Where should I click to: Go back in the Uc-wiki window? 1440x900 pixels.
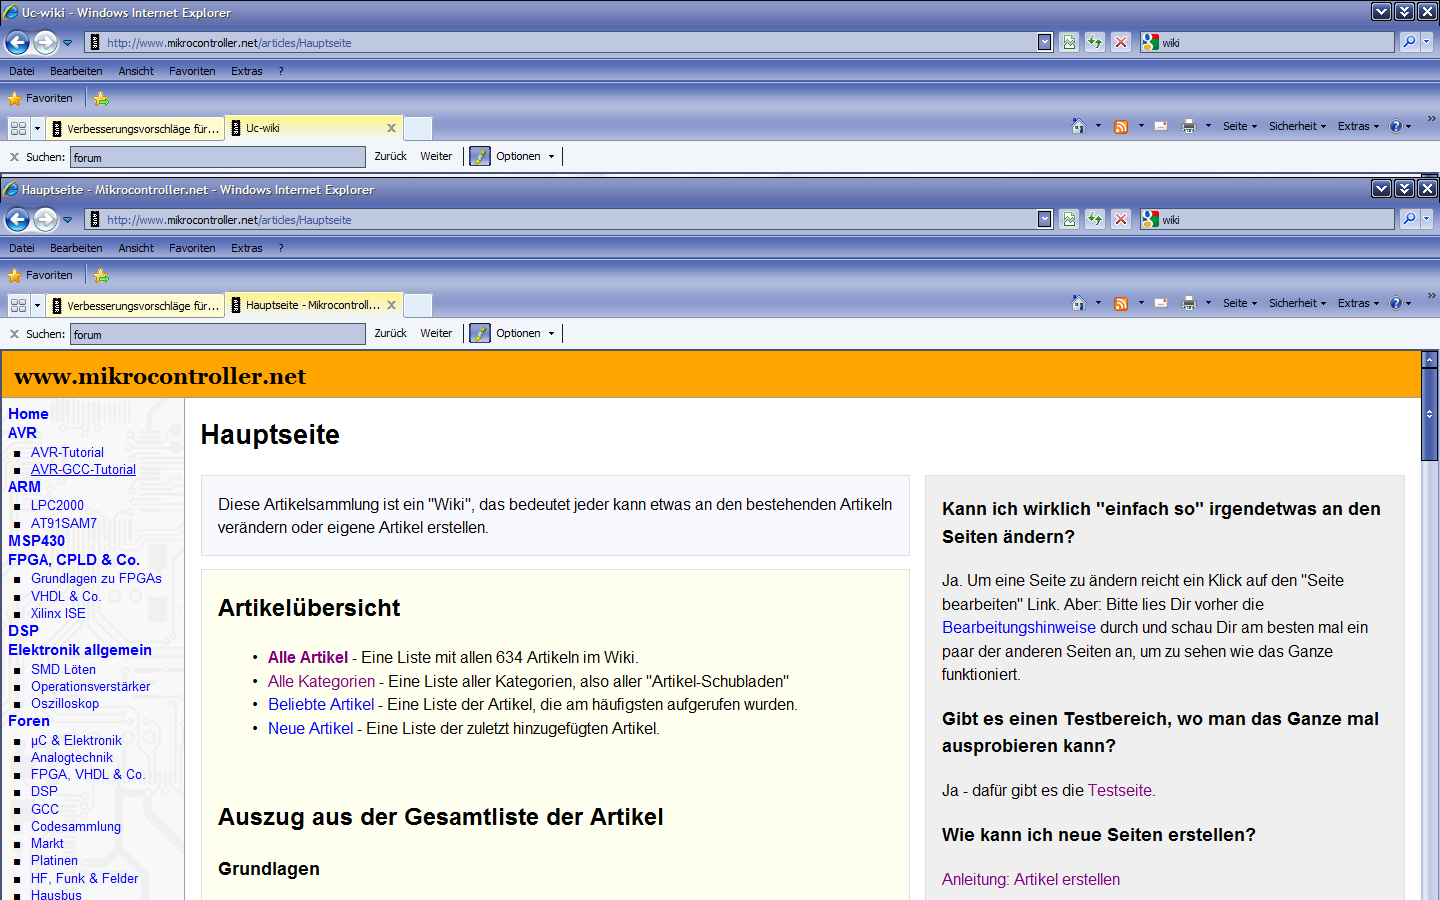[x=17, y=42]
